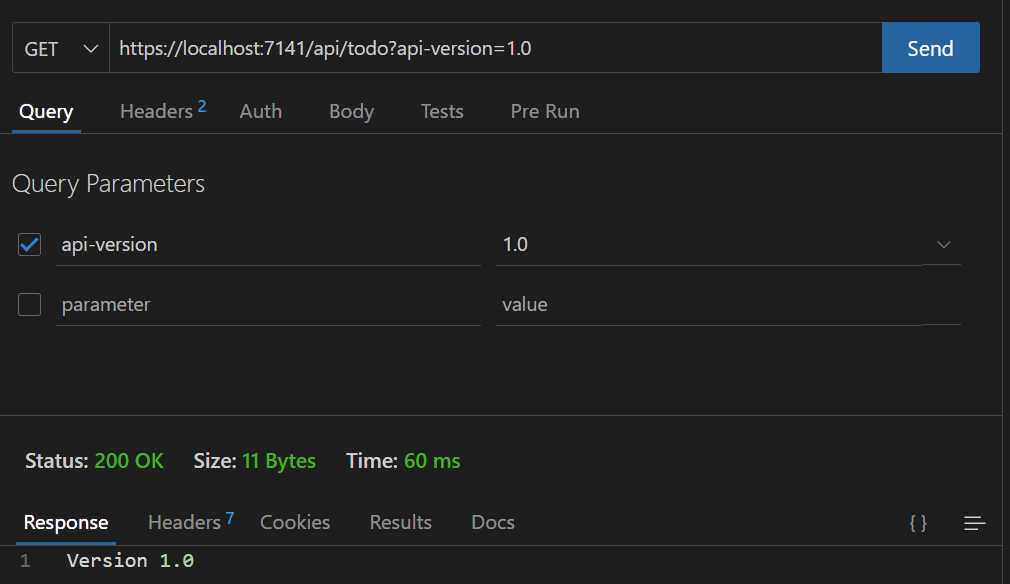
Task: Click the empty parameter name field
Action: pos(269,305)
